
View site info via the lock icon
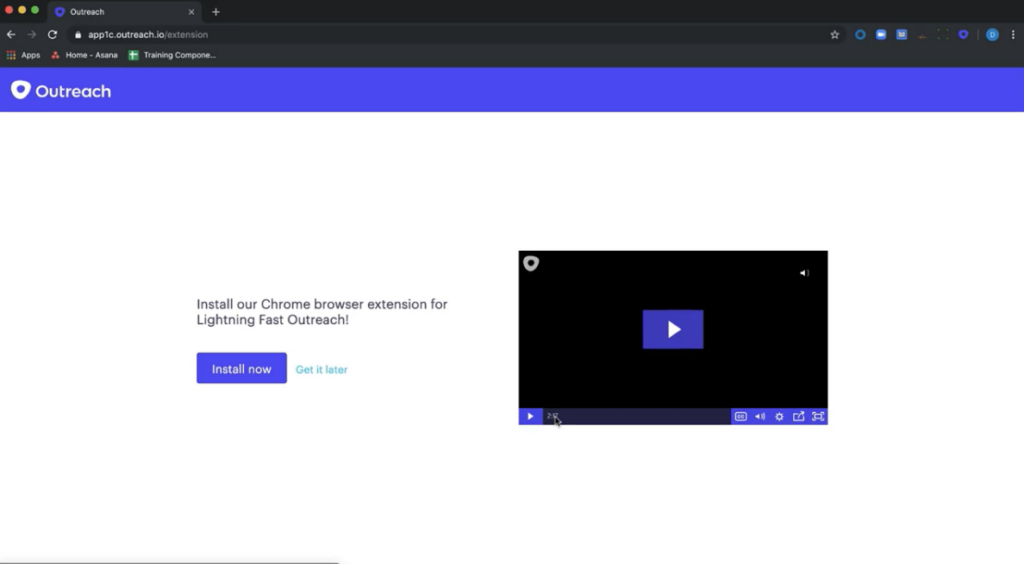78,35
